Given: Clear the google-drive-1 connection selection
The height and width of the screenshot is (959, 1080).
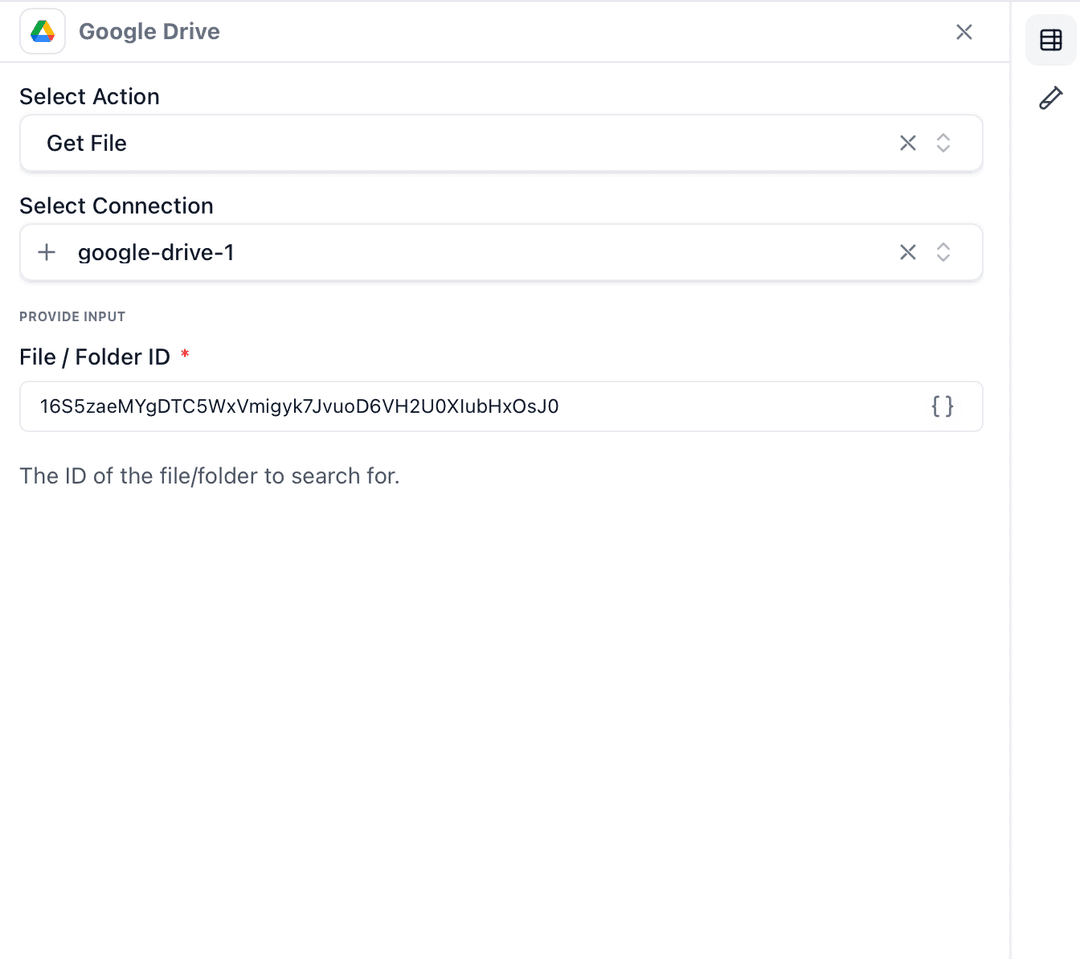Looking at the screenshot, I should pos(907,252).
